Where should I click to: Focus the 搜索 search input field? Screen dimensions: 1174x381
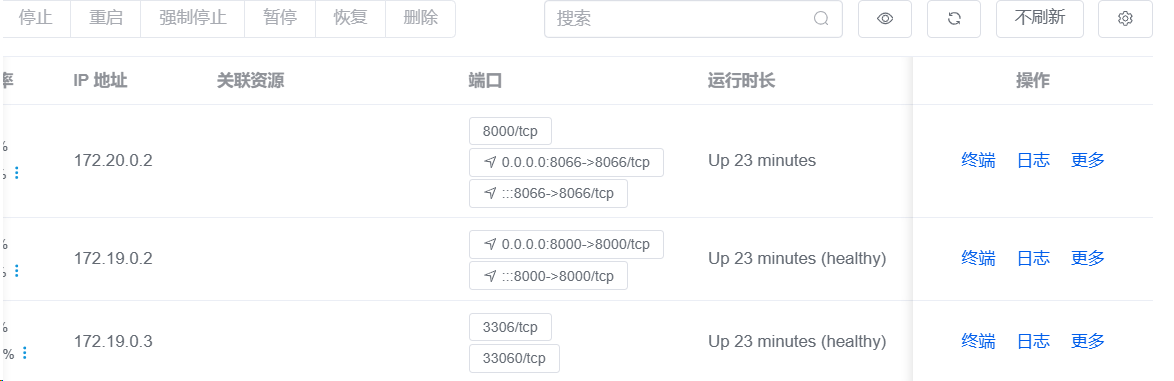tap(681, 19)
